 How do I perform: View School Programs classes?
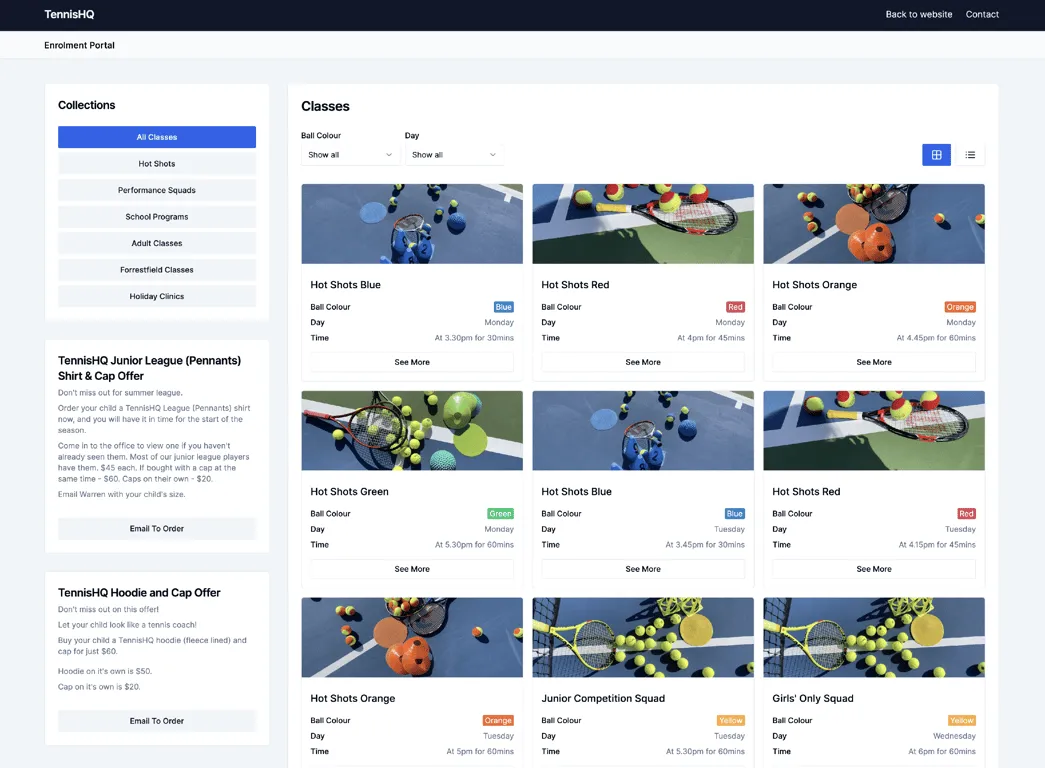pyautogui.click(x=157, y=216)
